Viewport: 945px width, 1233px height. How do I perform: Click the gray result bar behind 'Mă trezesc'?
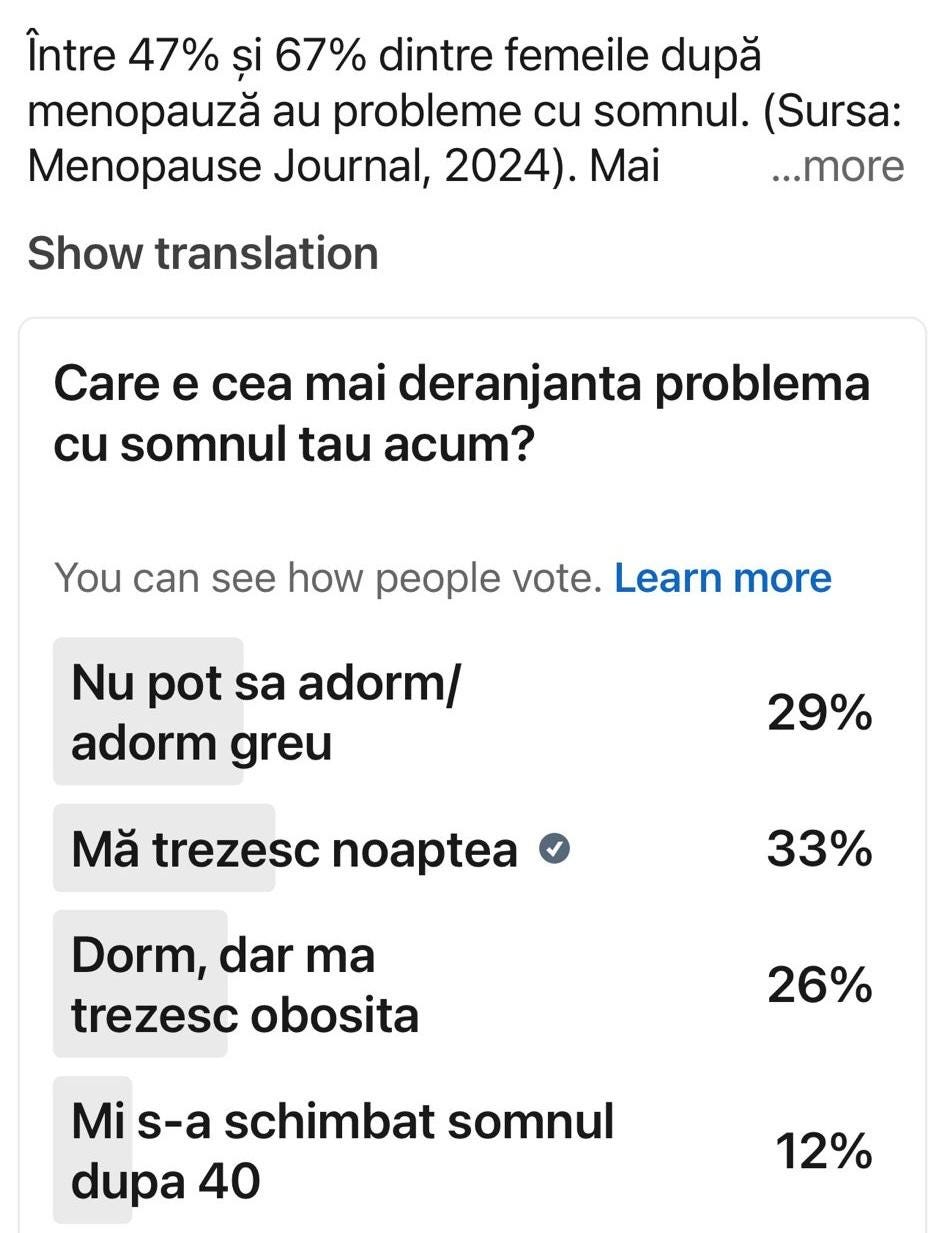164,848
